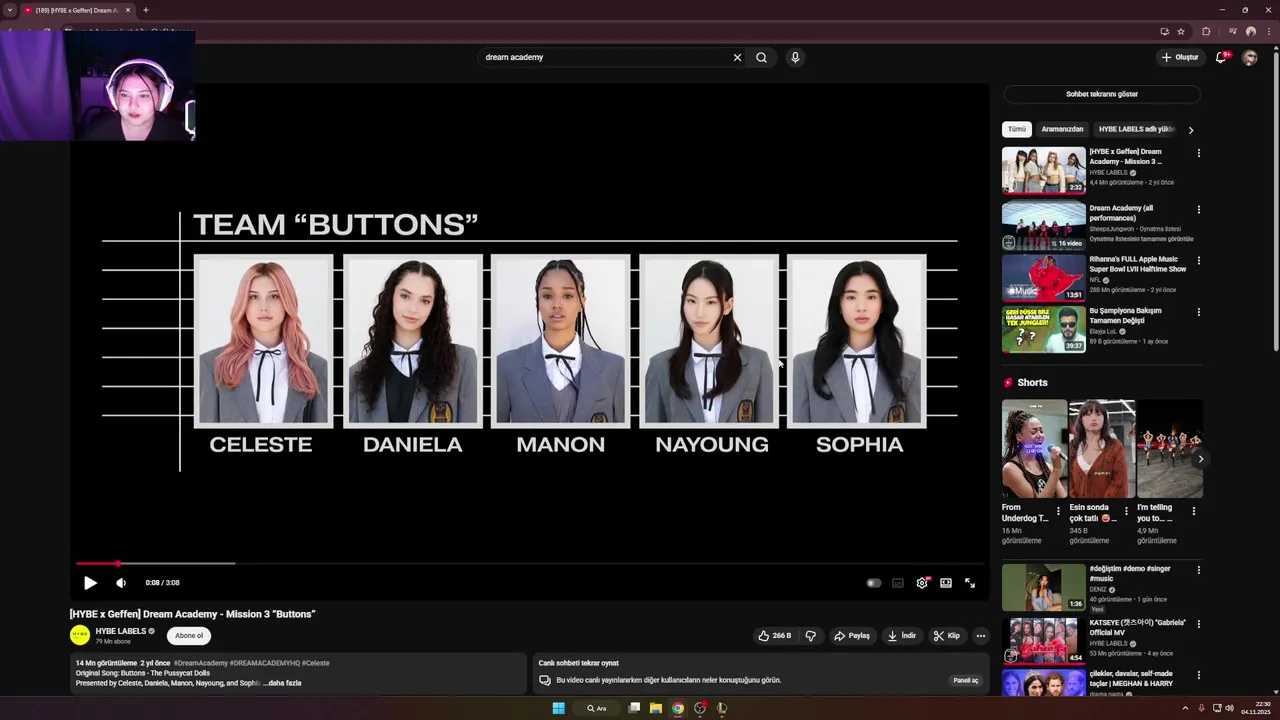Open the Esin sonda çok tatlı Short
The width and height of the screenshot is (1280, 720).
1102,449
